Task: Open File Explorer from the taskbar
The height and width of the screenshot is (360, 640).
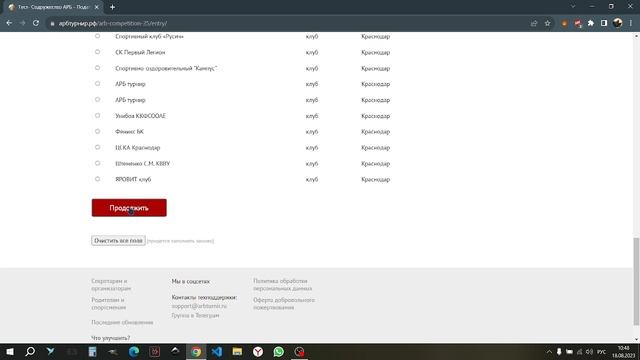Action: pyautogui.click(x=237, y=351)
